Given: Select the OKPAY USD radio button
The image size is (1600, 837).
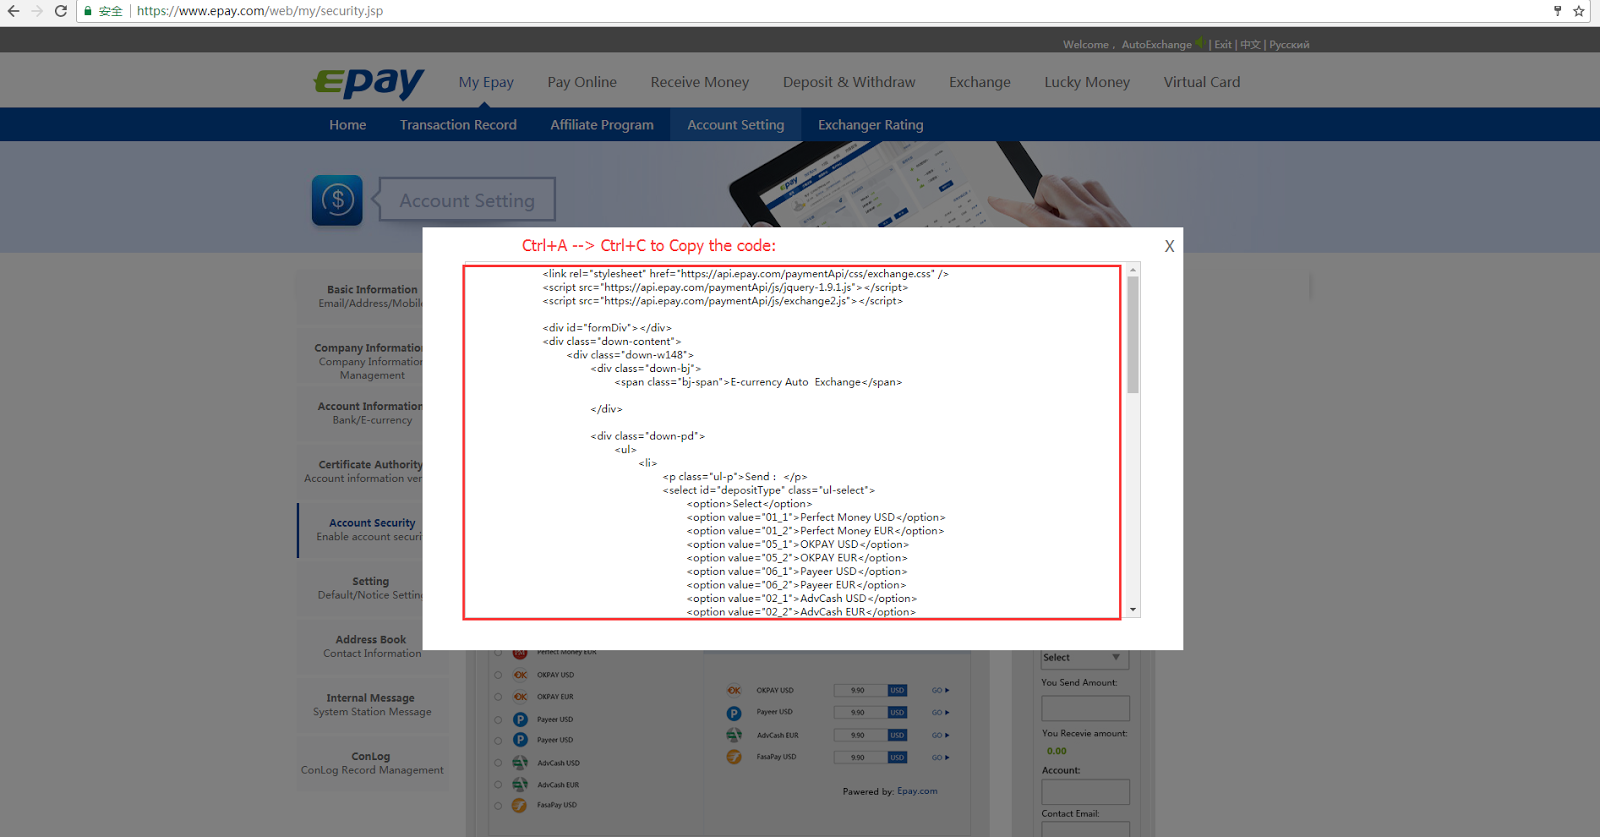Looking at the screenshot, I should click(x=498, y=675).
